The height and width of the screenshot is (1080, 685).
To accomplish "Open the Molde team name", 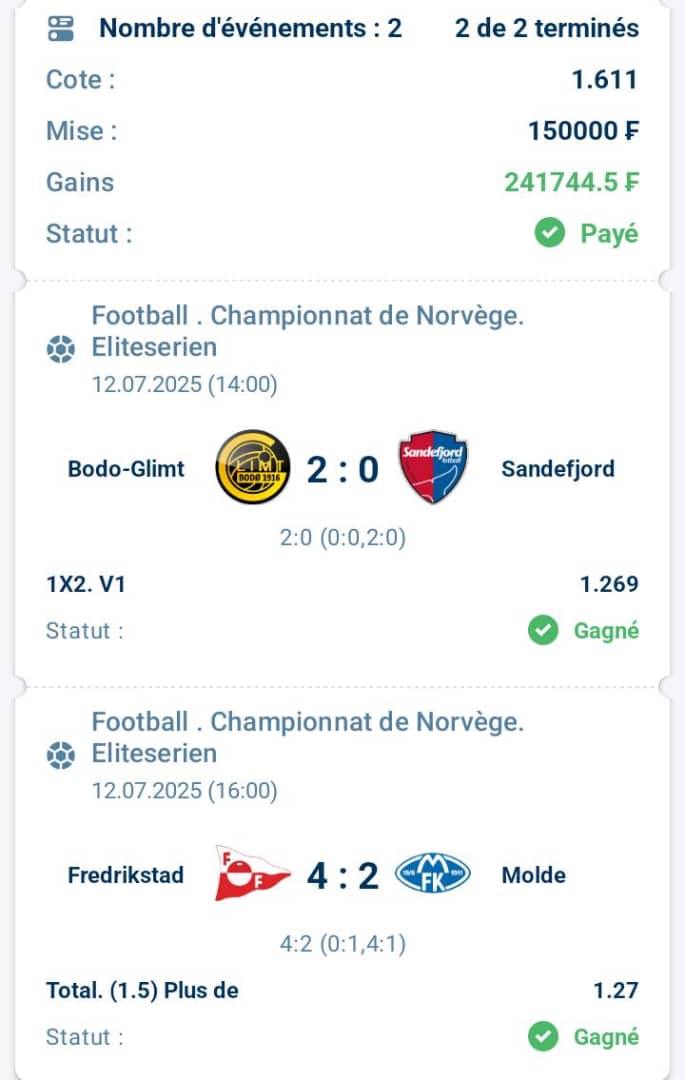I will (534, 875).
